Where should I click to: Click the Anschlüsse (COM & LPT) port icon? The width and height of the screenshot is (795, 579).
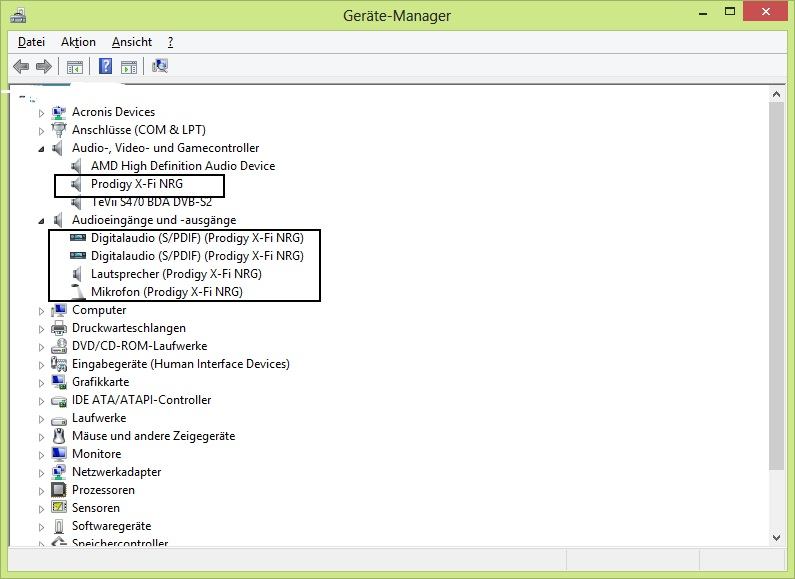(59, 130)
